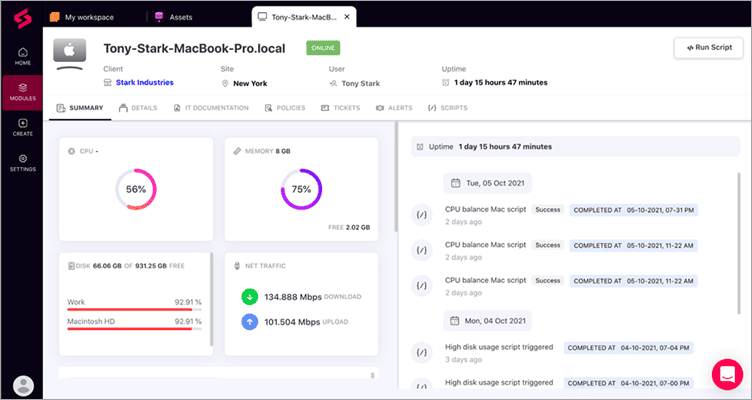The height and width of the screenshot is (400, 752).
Task: Open Settings gear in sidebar
Action: [22, 162]
